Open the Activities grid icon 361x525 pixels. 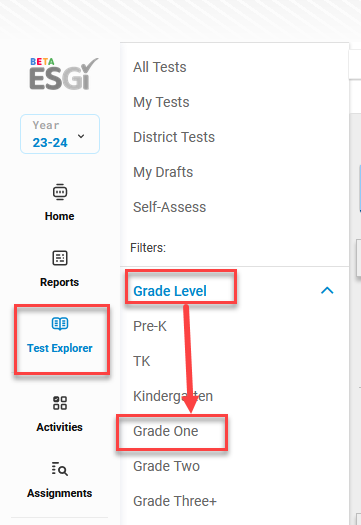pos(60,403)
